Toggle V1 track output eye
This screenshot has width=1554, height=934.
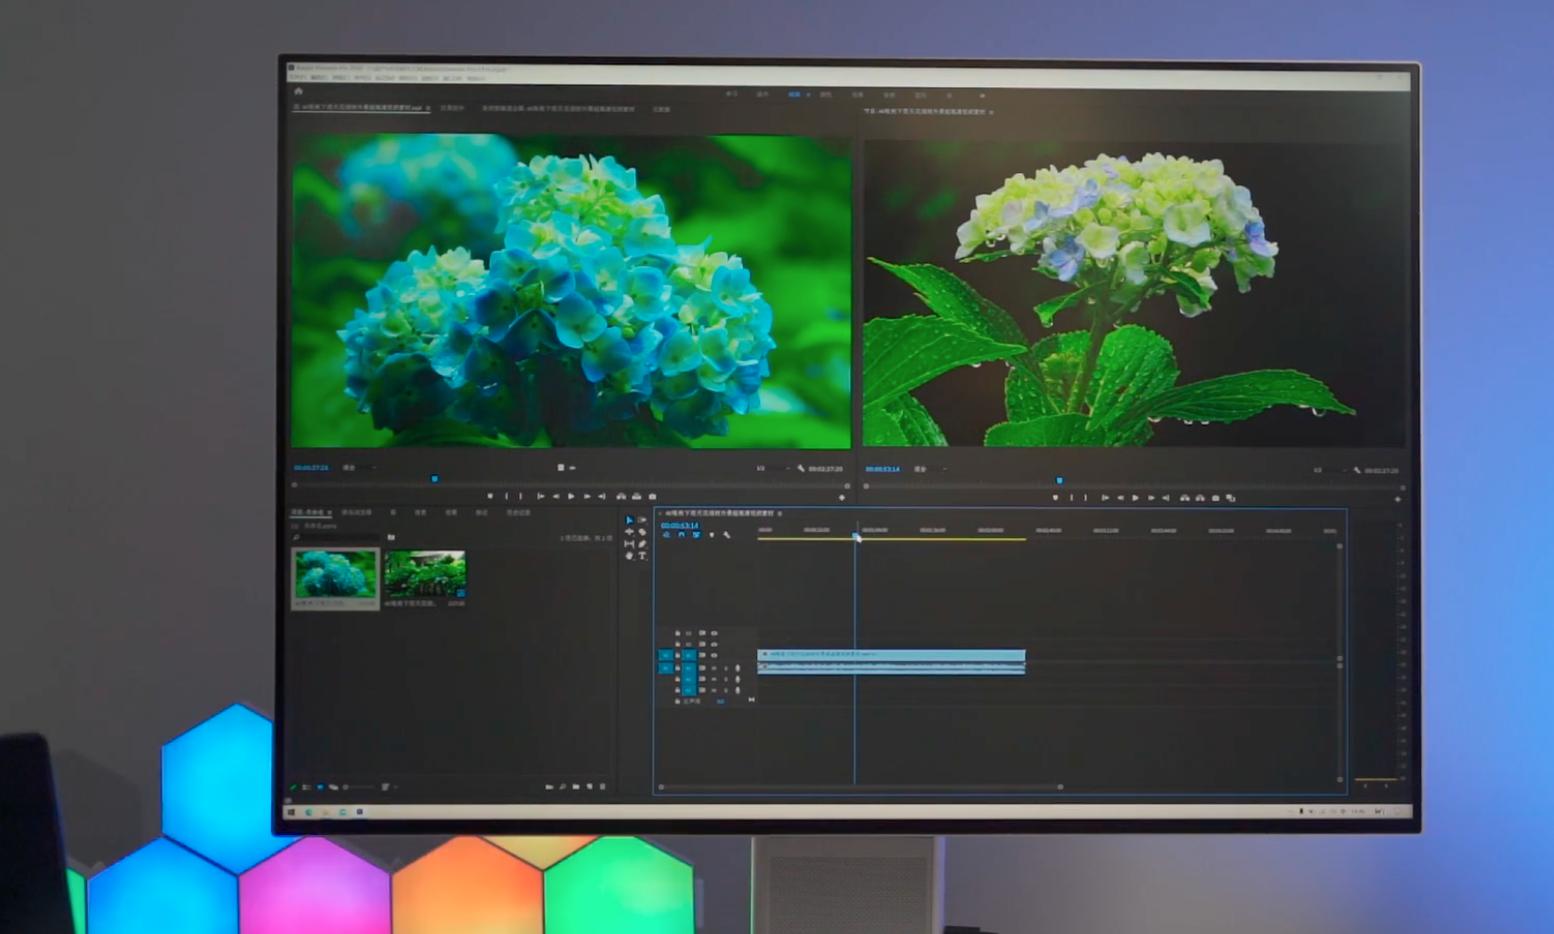click(x=714, y=655)
